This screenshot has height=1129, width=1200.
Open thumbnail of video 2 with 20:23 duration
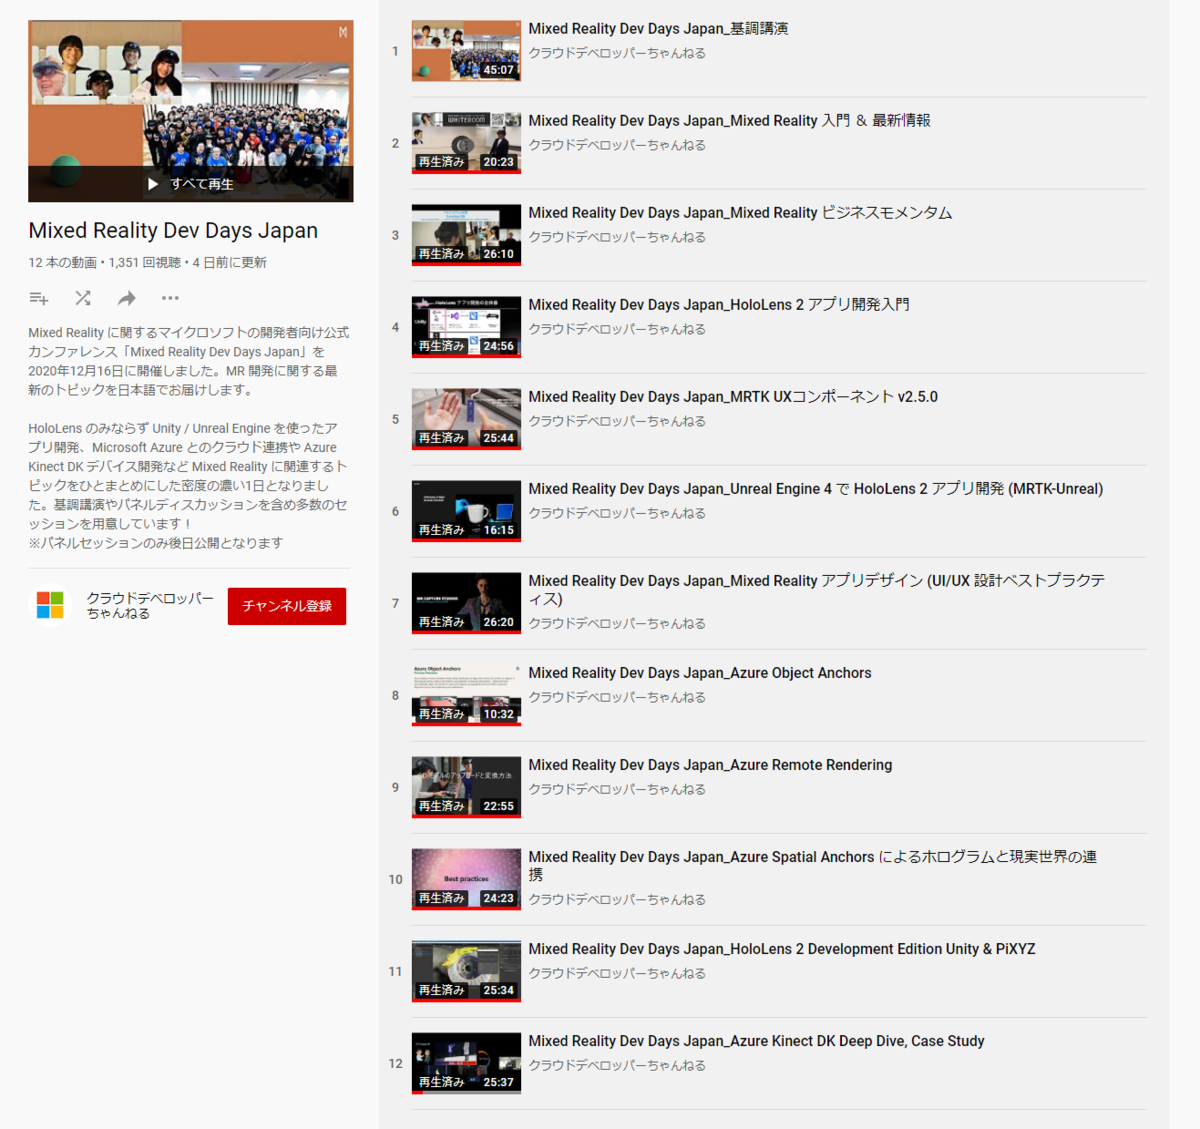pyautogui.click(x=466, y=143)
